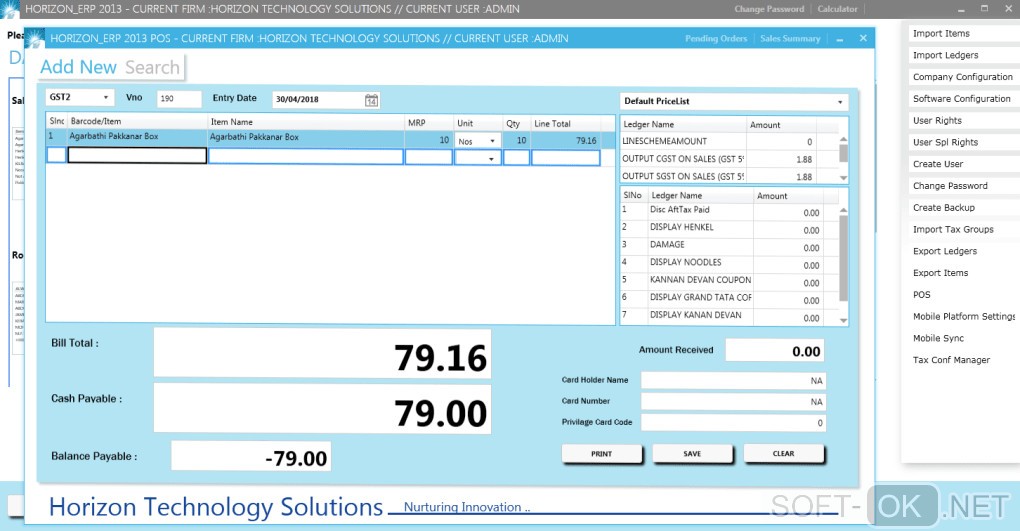The width and height of the screenshot is (1020, 531).
Task: Click the Vno field showing 190
Action: click(x=179, y=99)
